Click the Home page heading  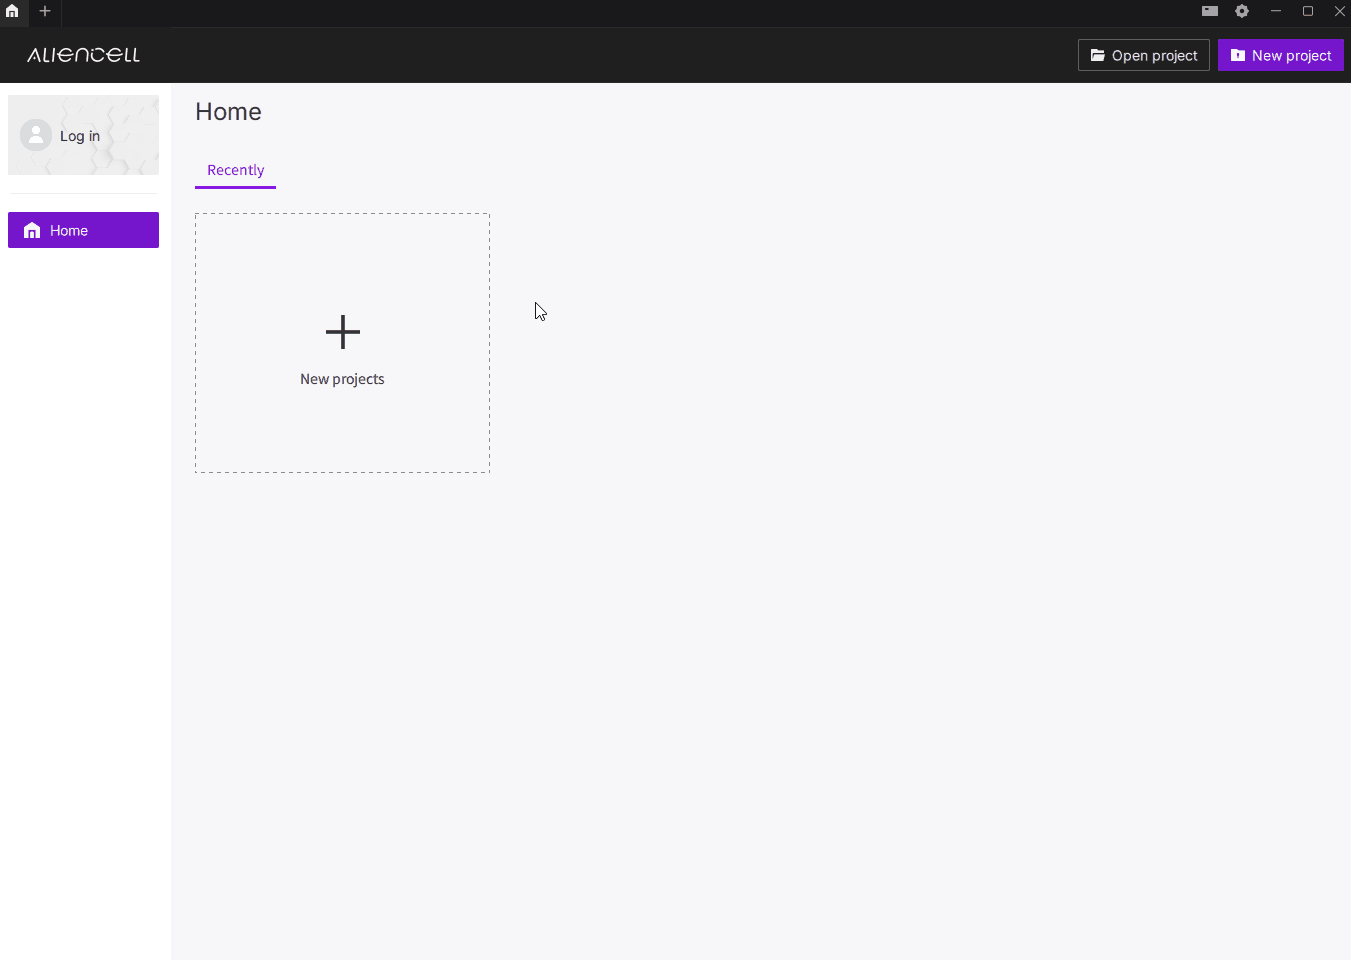(x=228, y=112)
